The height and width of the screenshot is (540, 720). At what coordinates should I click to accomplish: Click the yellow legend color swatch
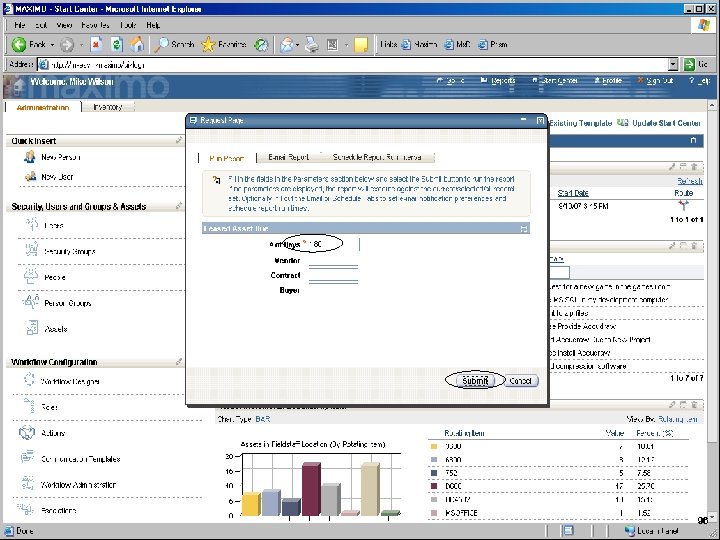(x=434, y=446)
